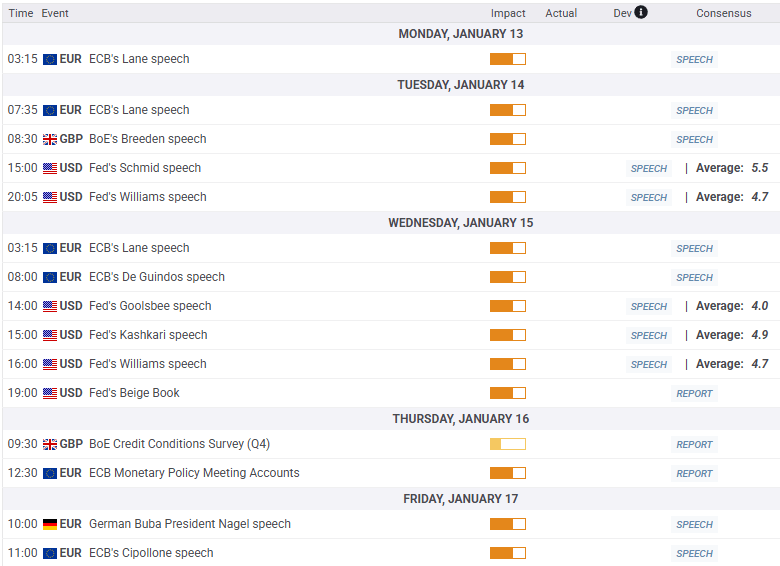Viewport: 780px width, 566px height.
Task: Click German flag on Nagel speech row
Action: tap(50, 524)
